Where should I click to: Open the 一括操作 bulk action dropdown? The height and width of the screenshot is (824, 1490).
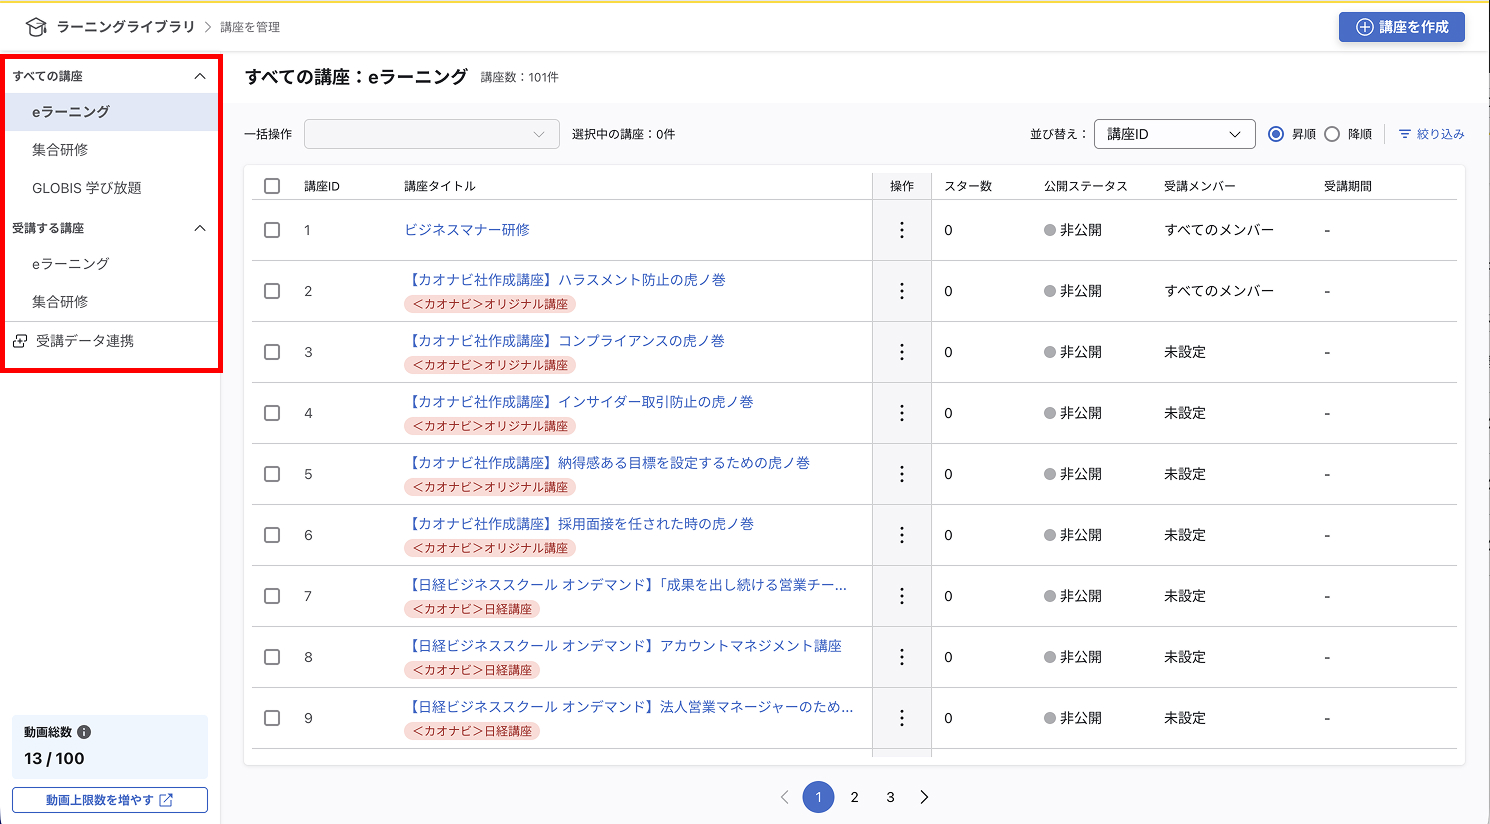pos(432,134)
